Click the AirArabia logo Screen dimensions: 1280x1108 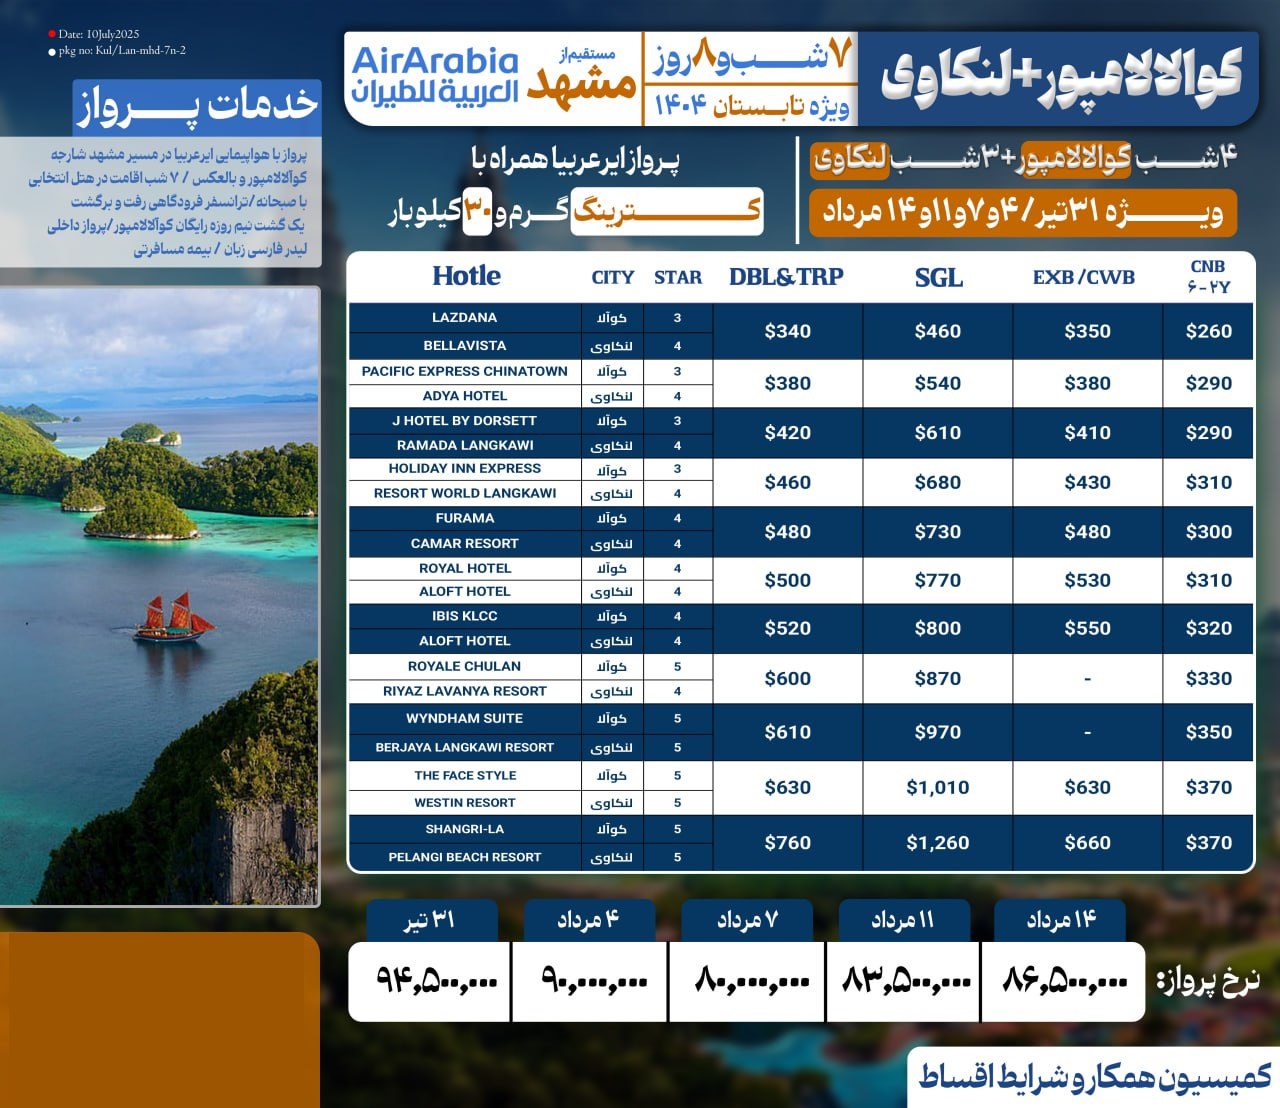click(x=435, y=76)
